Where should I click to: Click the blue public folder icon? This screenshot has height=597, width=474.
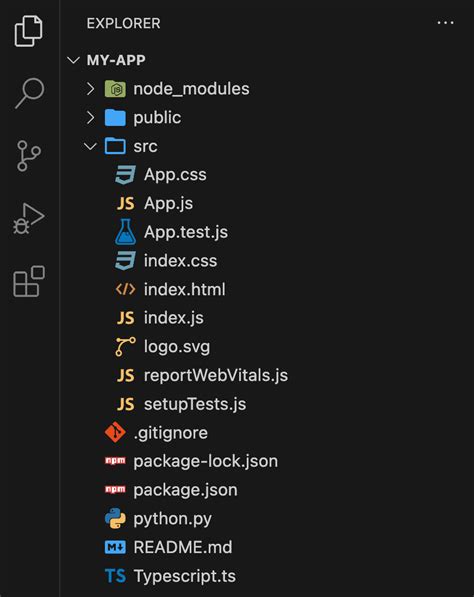pyautogui.click(x=115, y=118)
